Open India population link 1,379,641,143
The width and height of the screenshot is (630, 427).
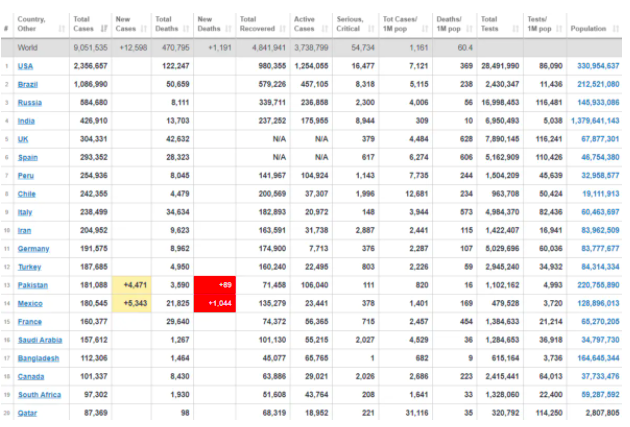click(595, 121)
